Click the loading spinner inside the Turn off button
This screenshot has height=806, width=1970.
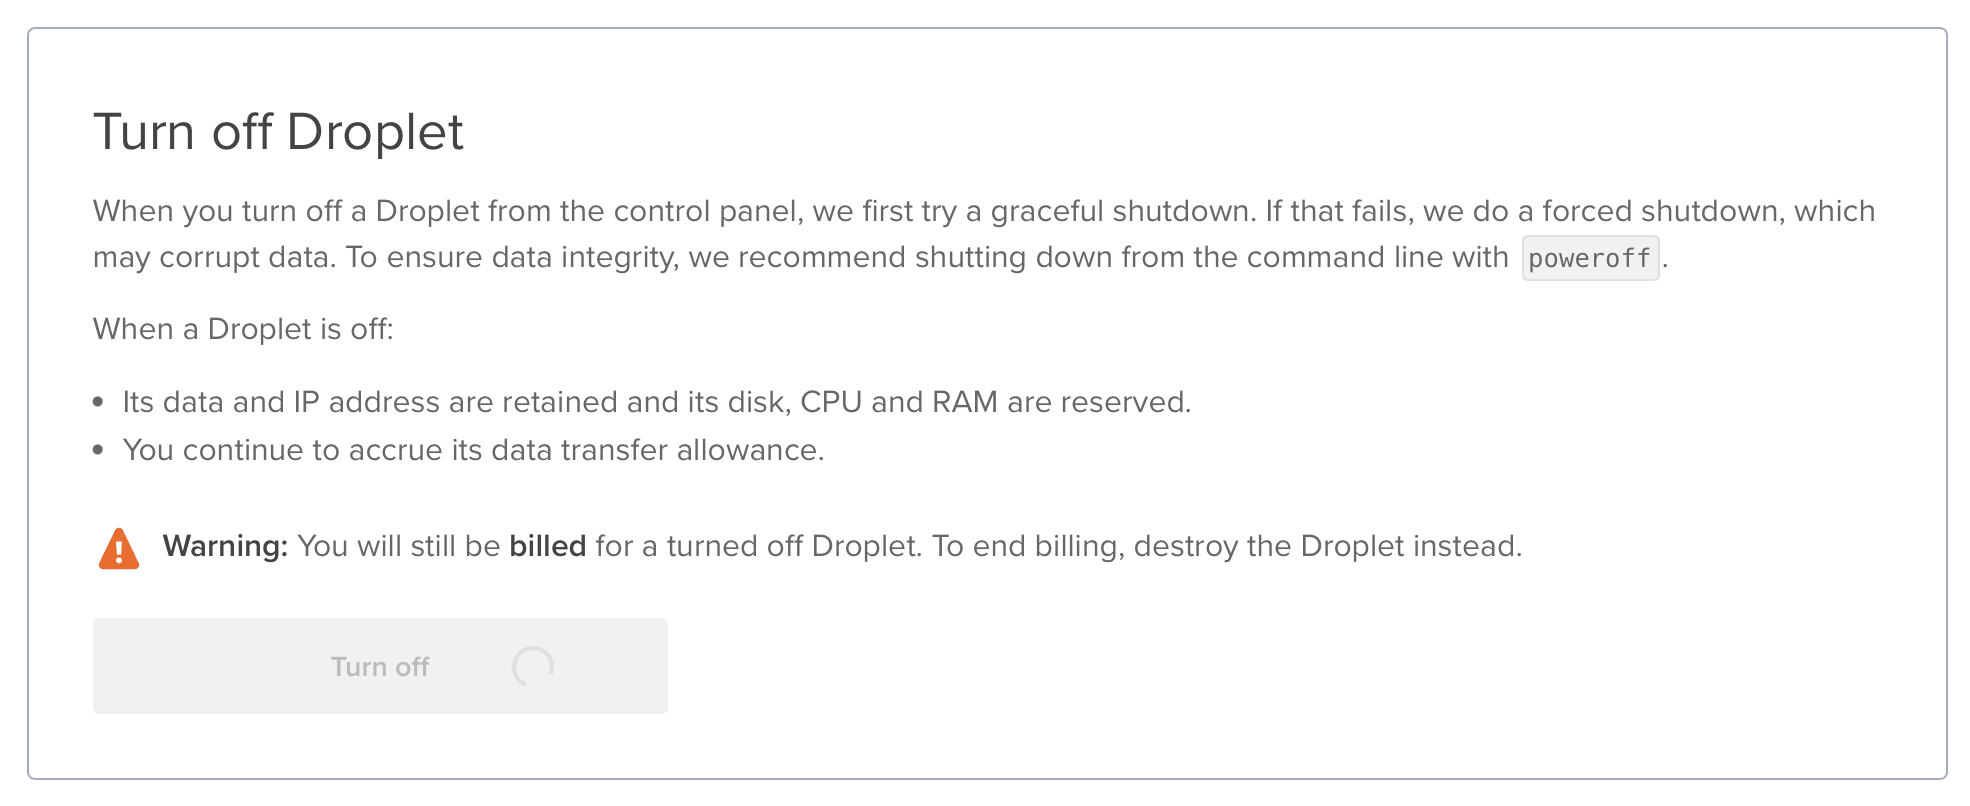tap(533, 666)
